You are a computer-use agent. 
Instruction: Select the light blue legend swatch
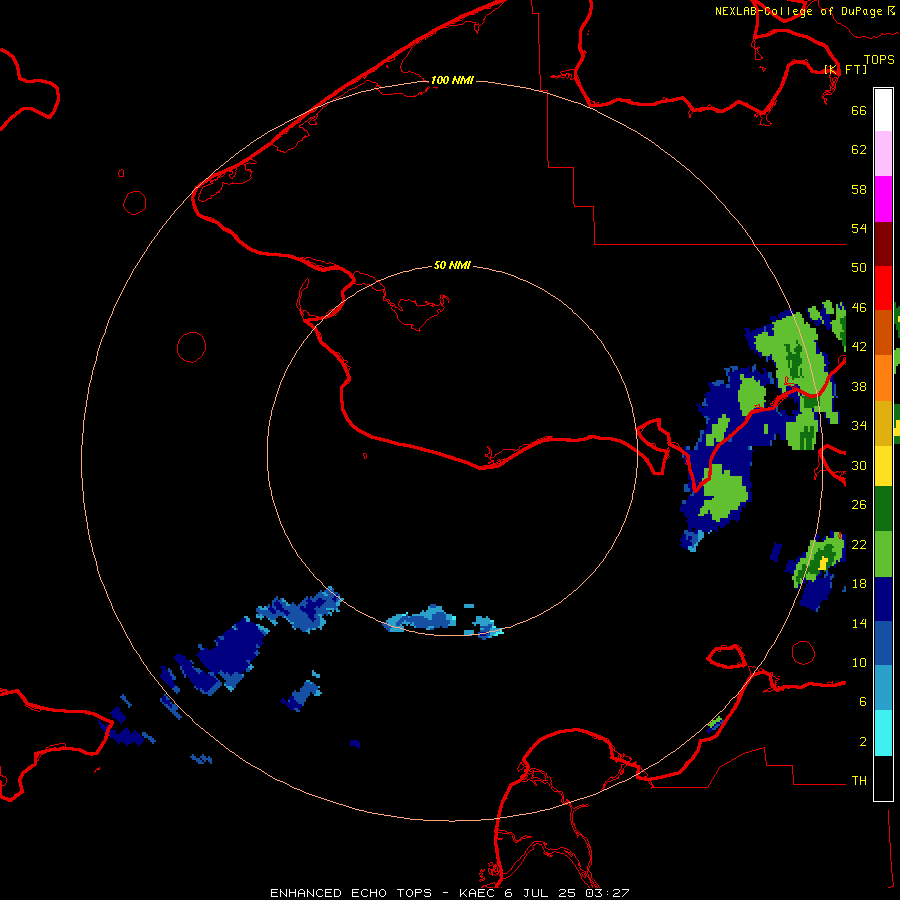[x=883, y=688]
